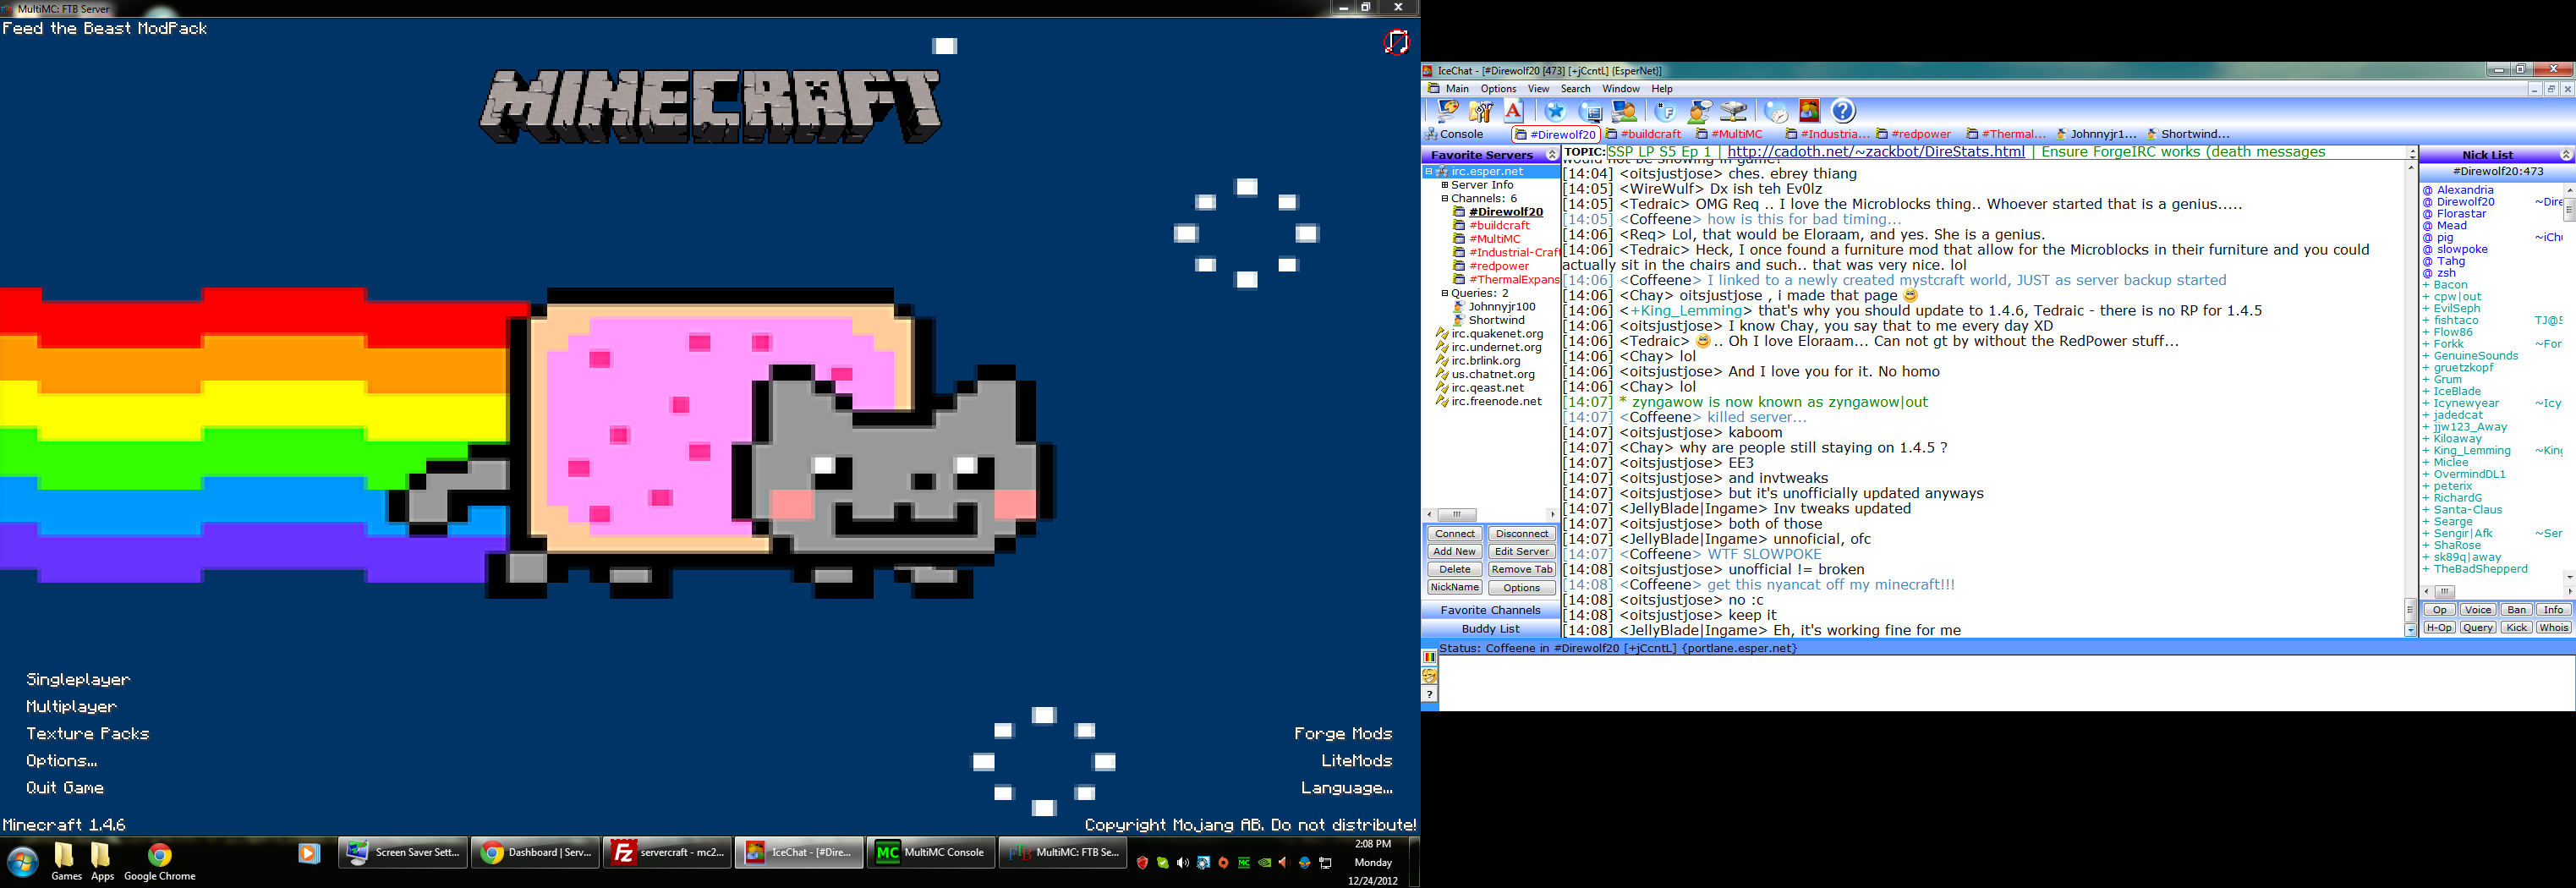Click the Voice button under nick list
Screen dimensions: 2576x888
coord(2477,610)
